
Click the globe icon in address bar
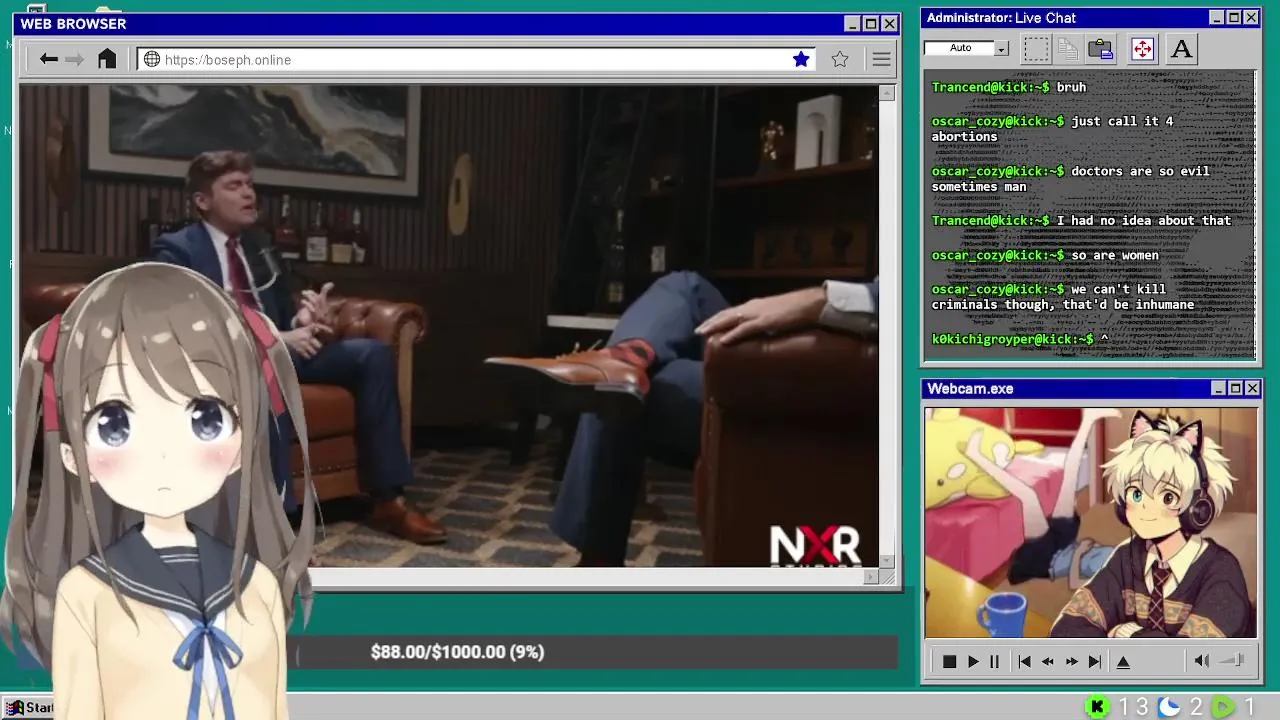(x=152, y=60)
